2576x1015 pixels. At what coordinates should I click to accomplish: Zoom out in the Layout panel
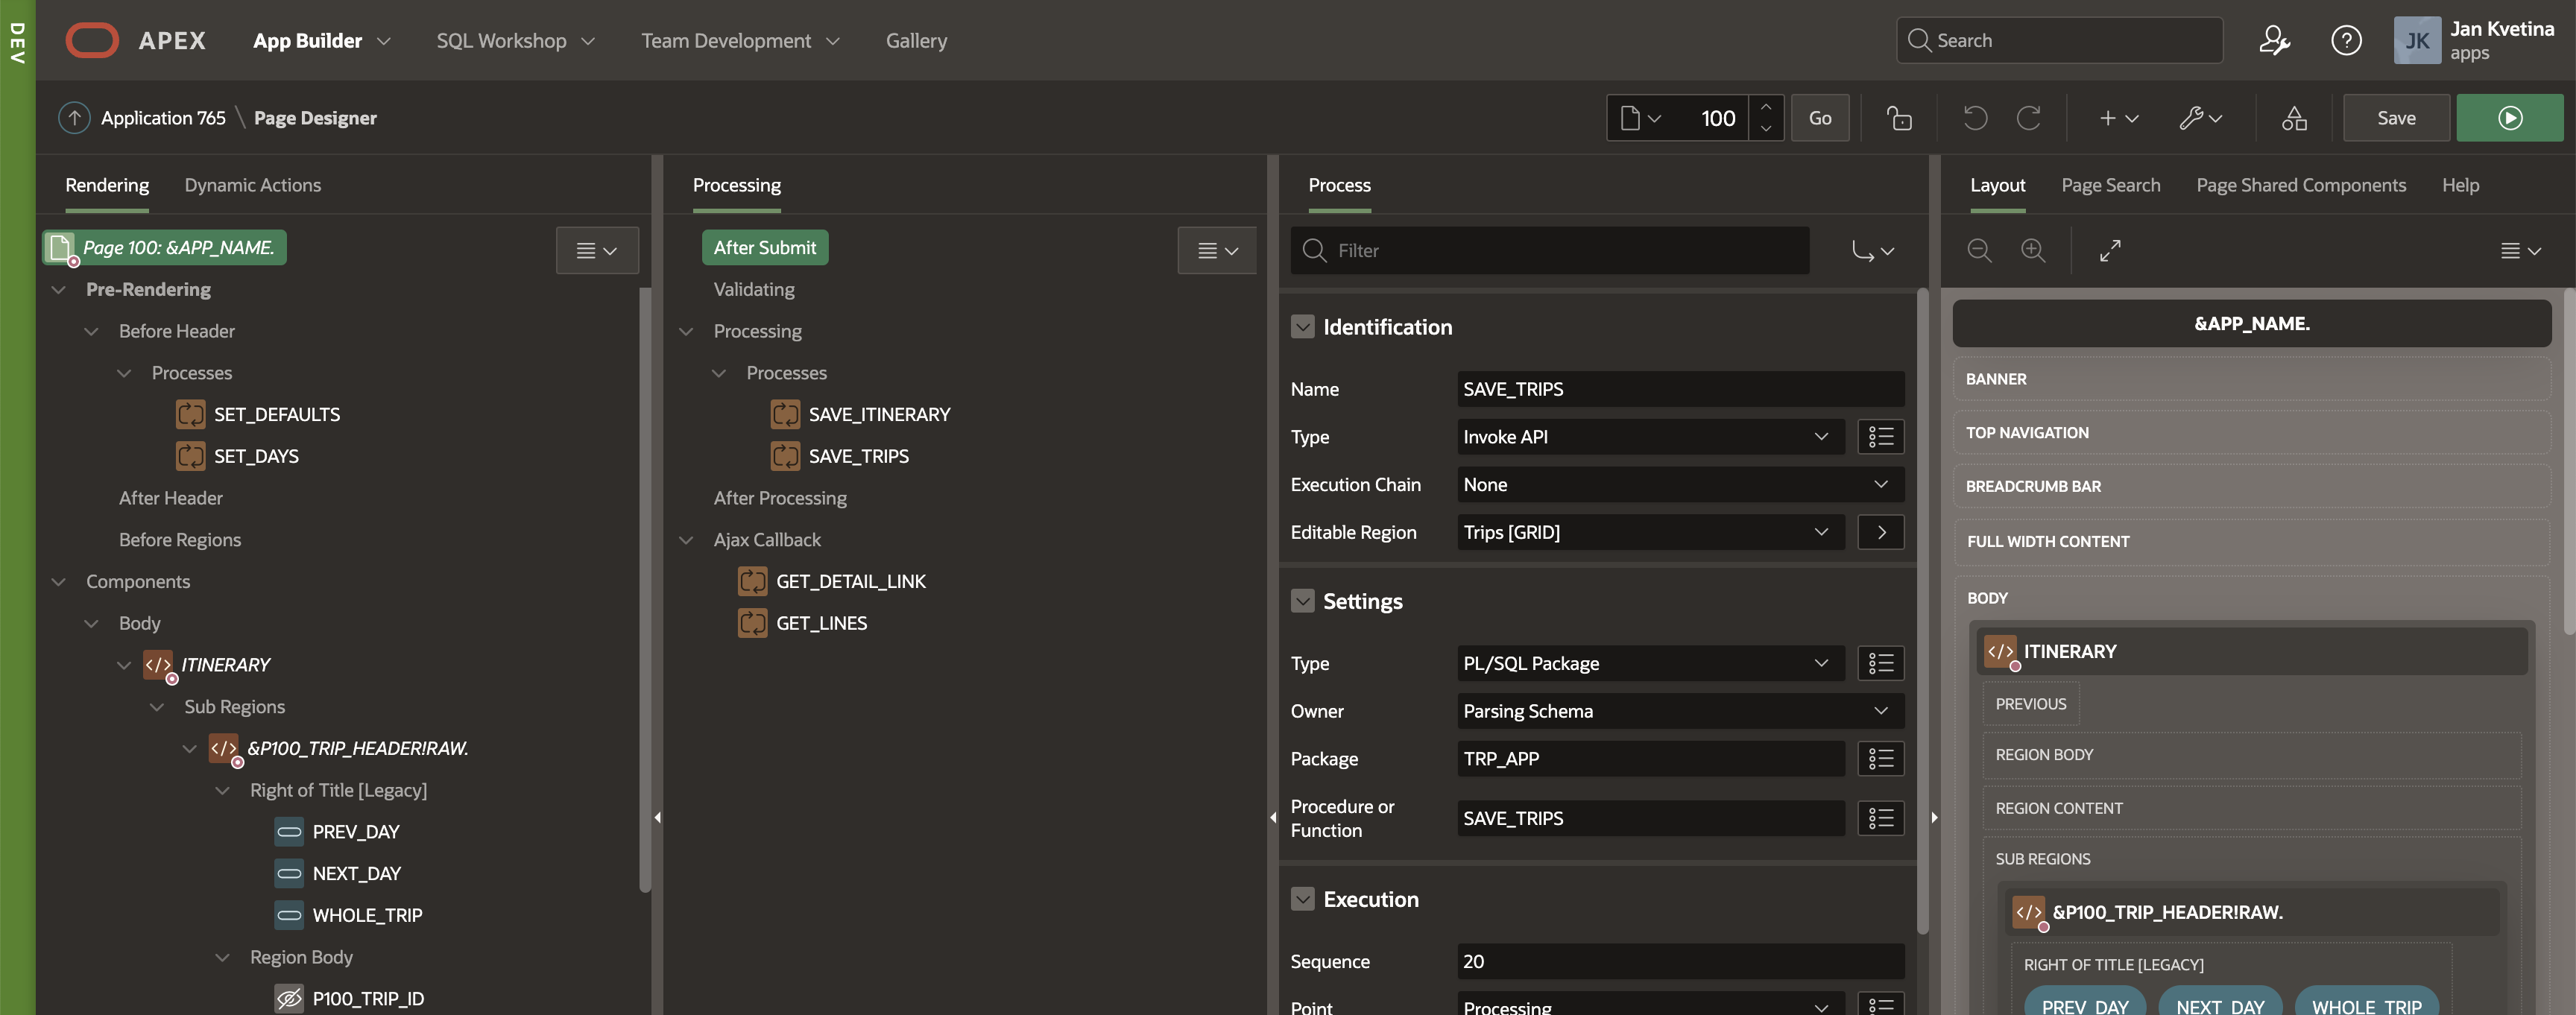point(1979,251)
